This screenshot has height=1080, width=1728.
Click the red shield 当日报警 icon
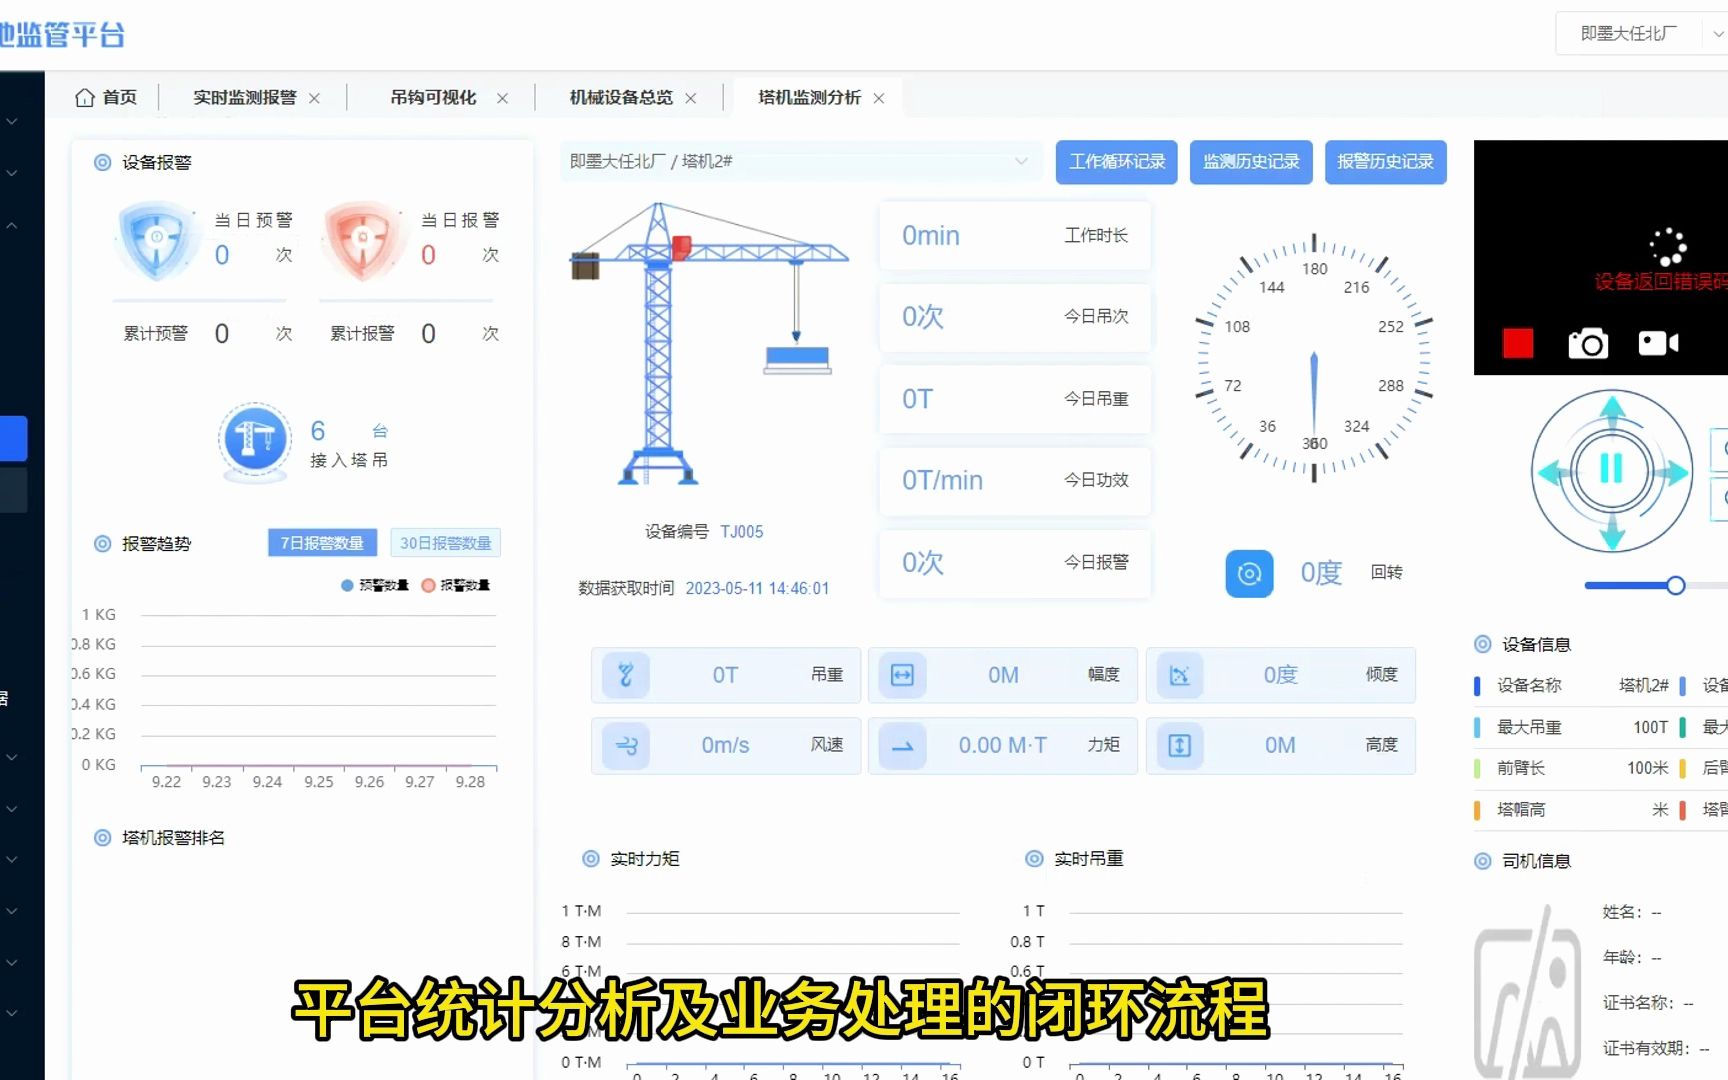363,240
